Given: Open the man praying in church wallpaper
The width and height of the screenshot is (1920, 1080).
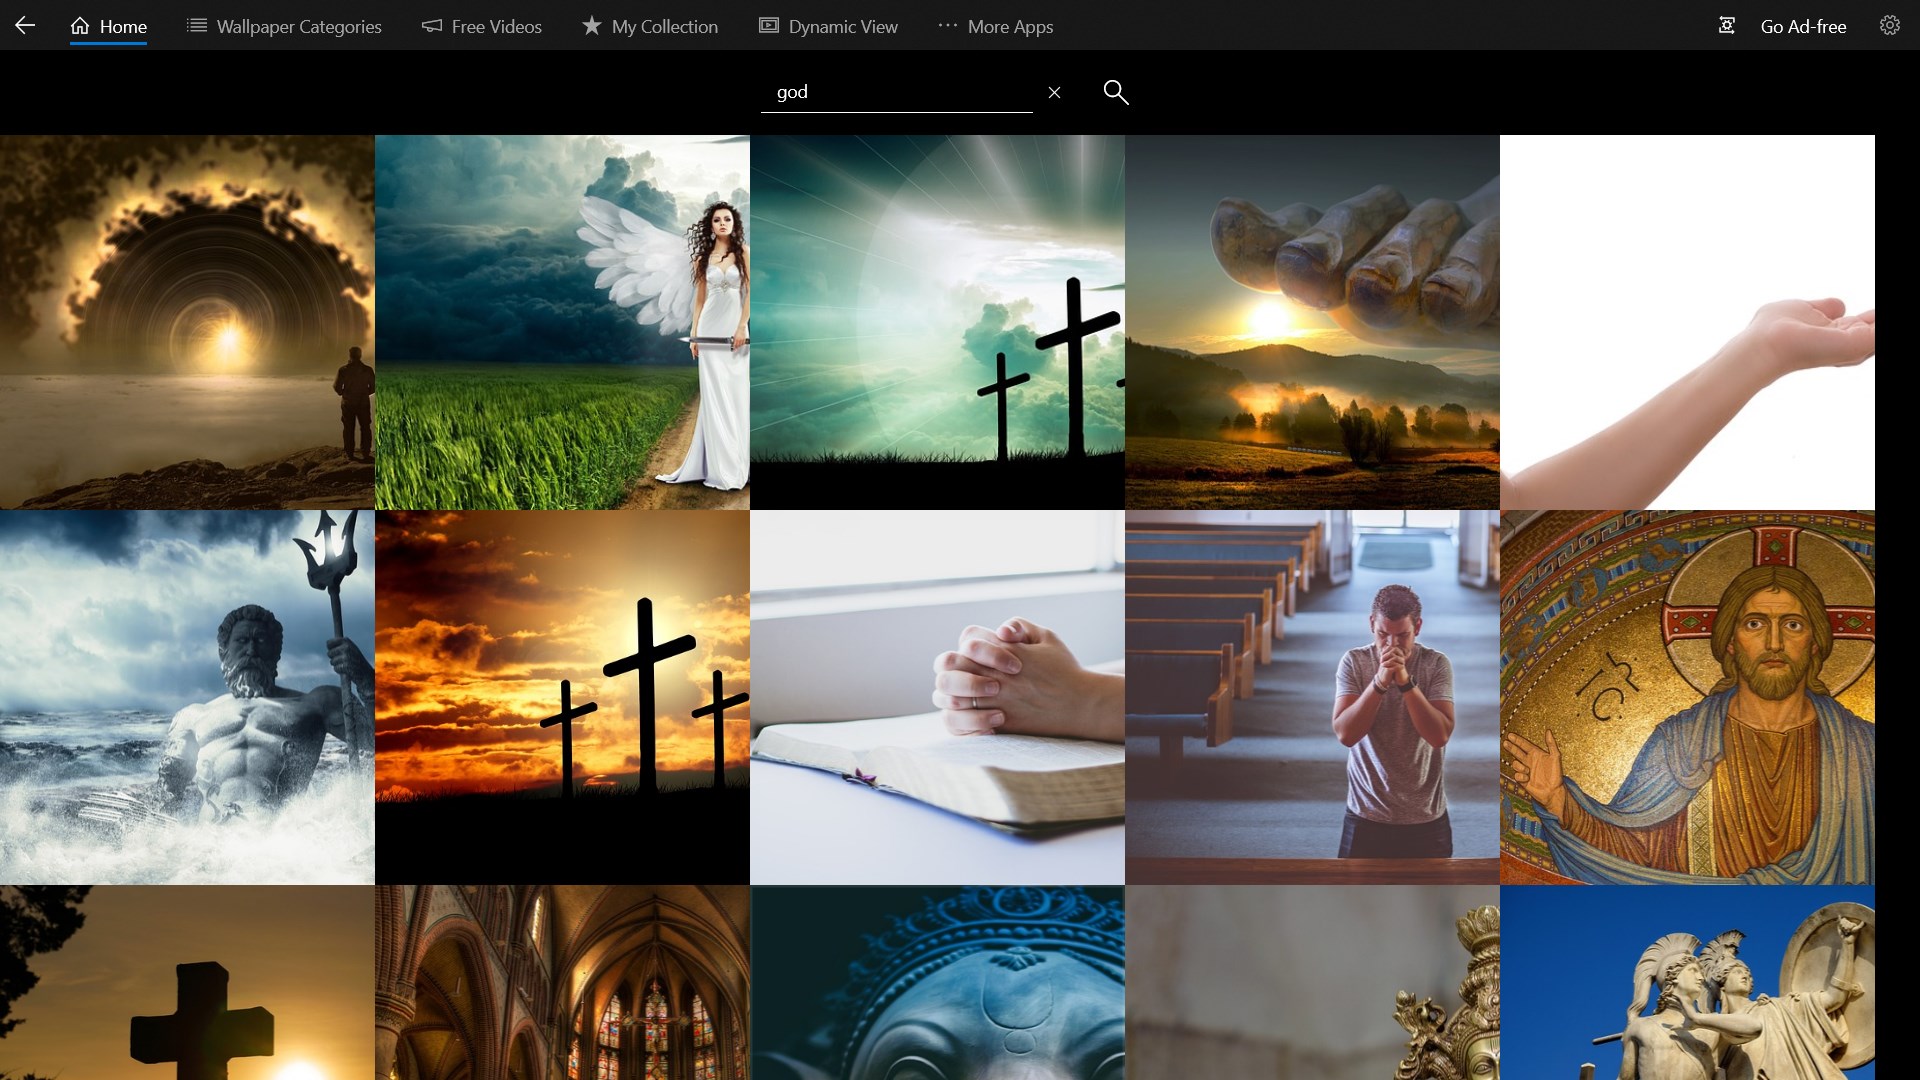Looking at the screenshot, I should [x=1312, y=697].
